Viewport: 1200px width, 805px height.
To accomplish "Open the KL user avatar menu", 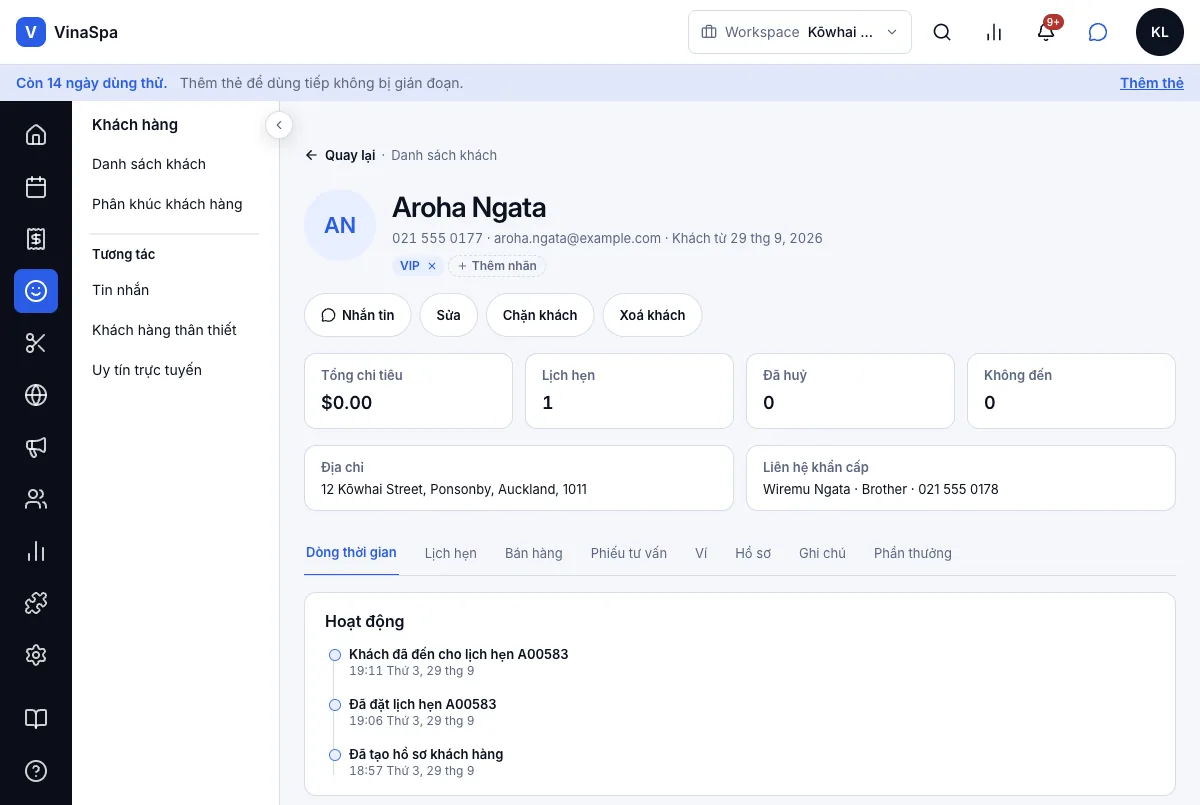I will 1160,32.
